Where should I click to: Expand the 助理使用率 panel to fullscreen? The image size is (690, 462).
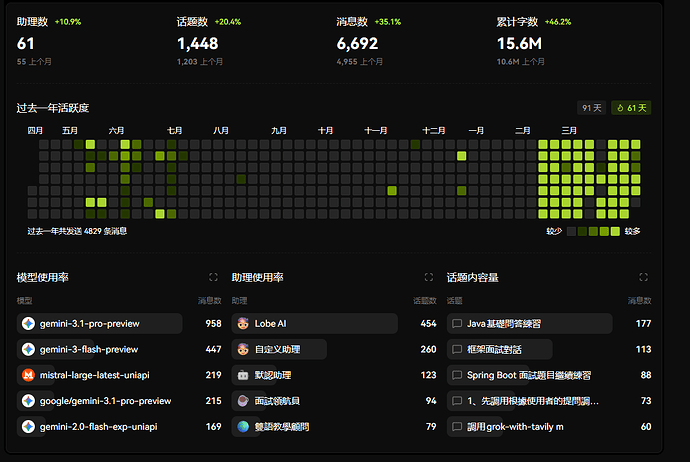pyautogui.click(x=429, y=277)
